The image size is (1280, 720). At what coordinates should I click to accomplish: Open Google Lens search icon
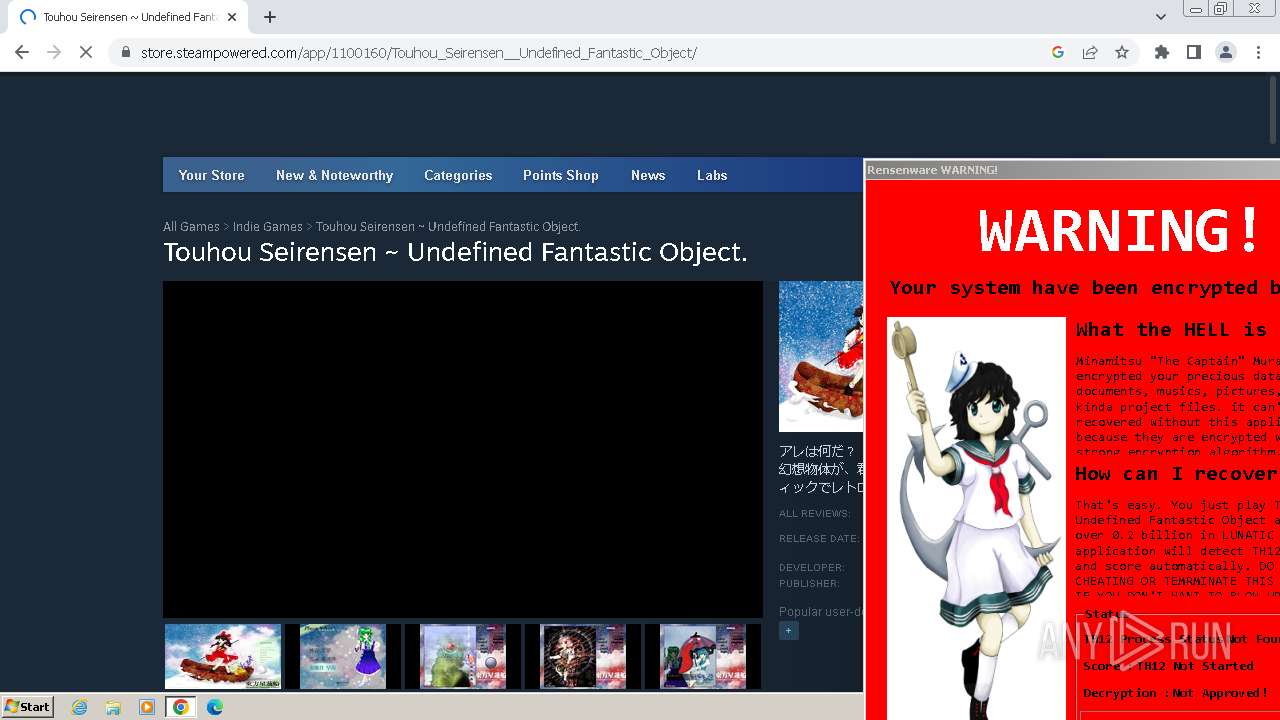tap(1058, 52)
